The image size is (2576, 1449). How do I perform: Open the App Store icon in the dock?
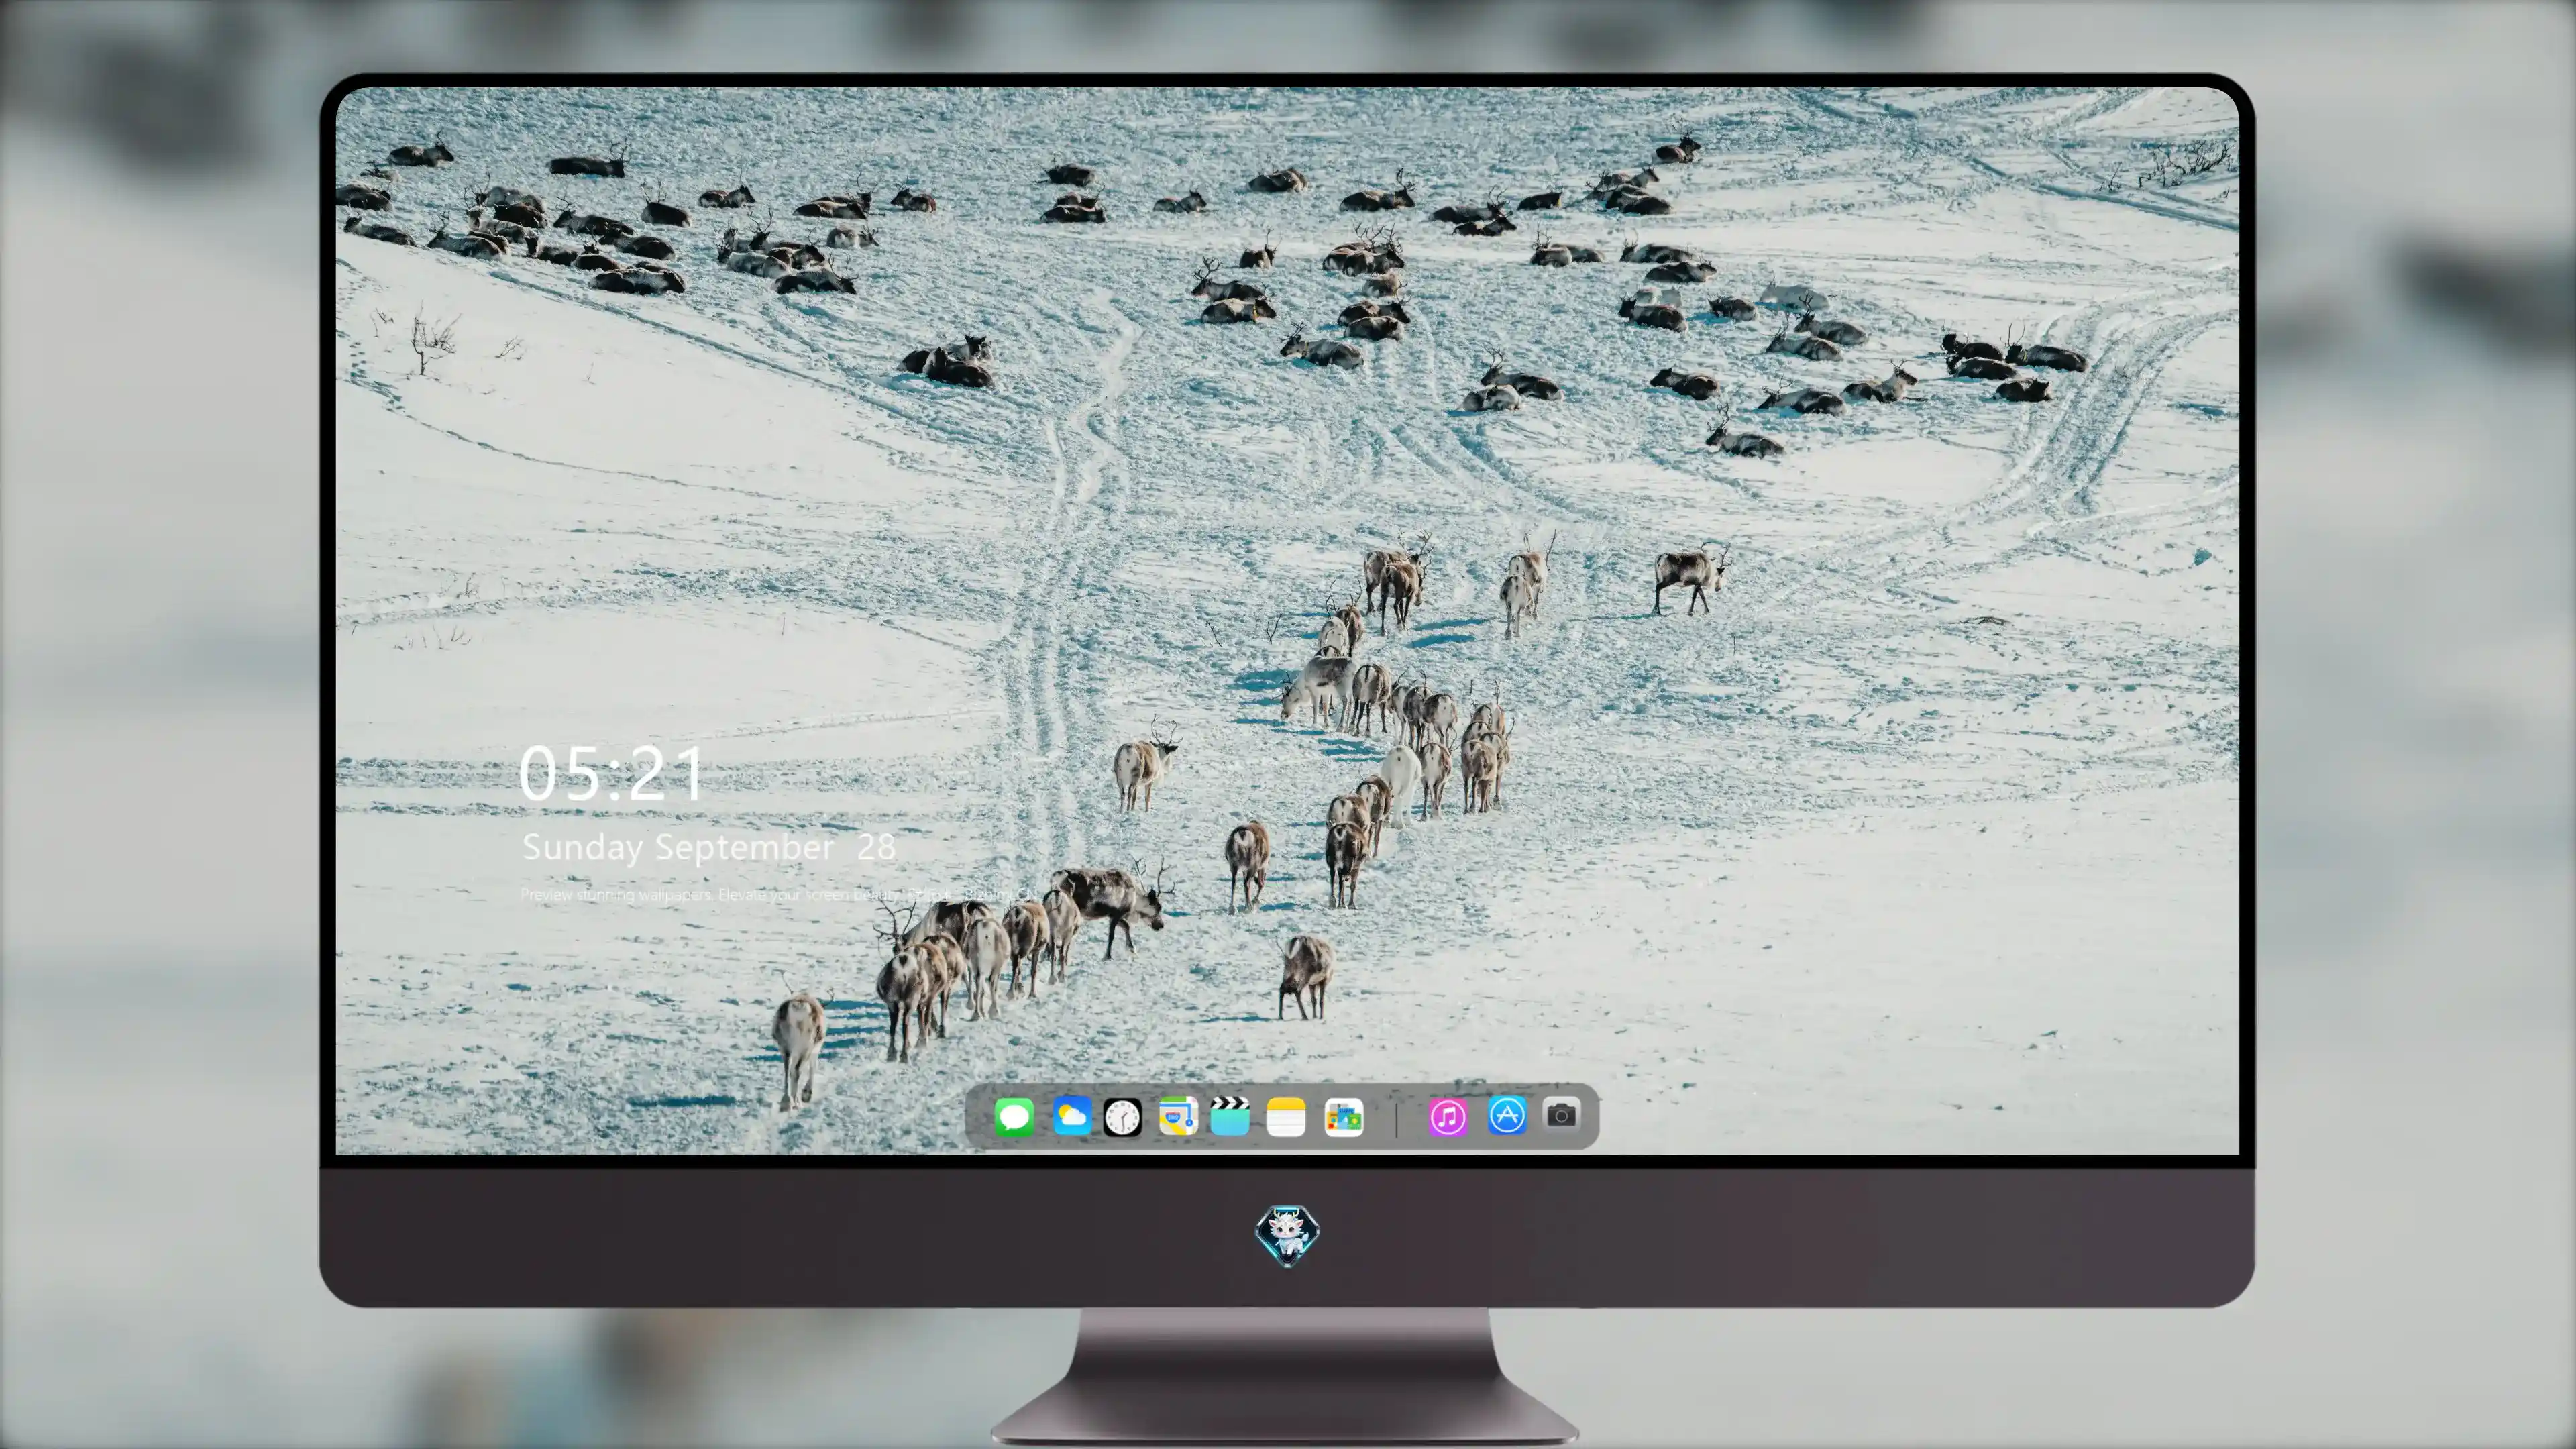(1506, 1116)
